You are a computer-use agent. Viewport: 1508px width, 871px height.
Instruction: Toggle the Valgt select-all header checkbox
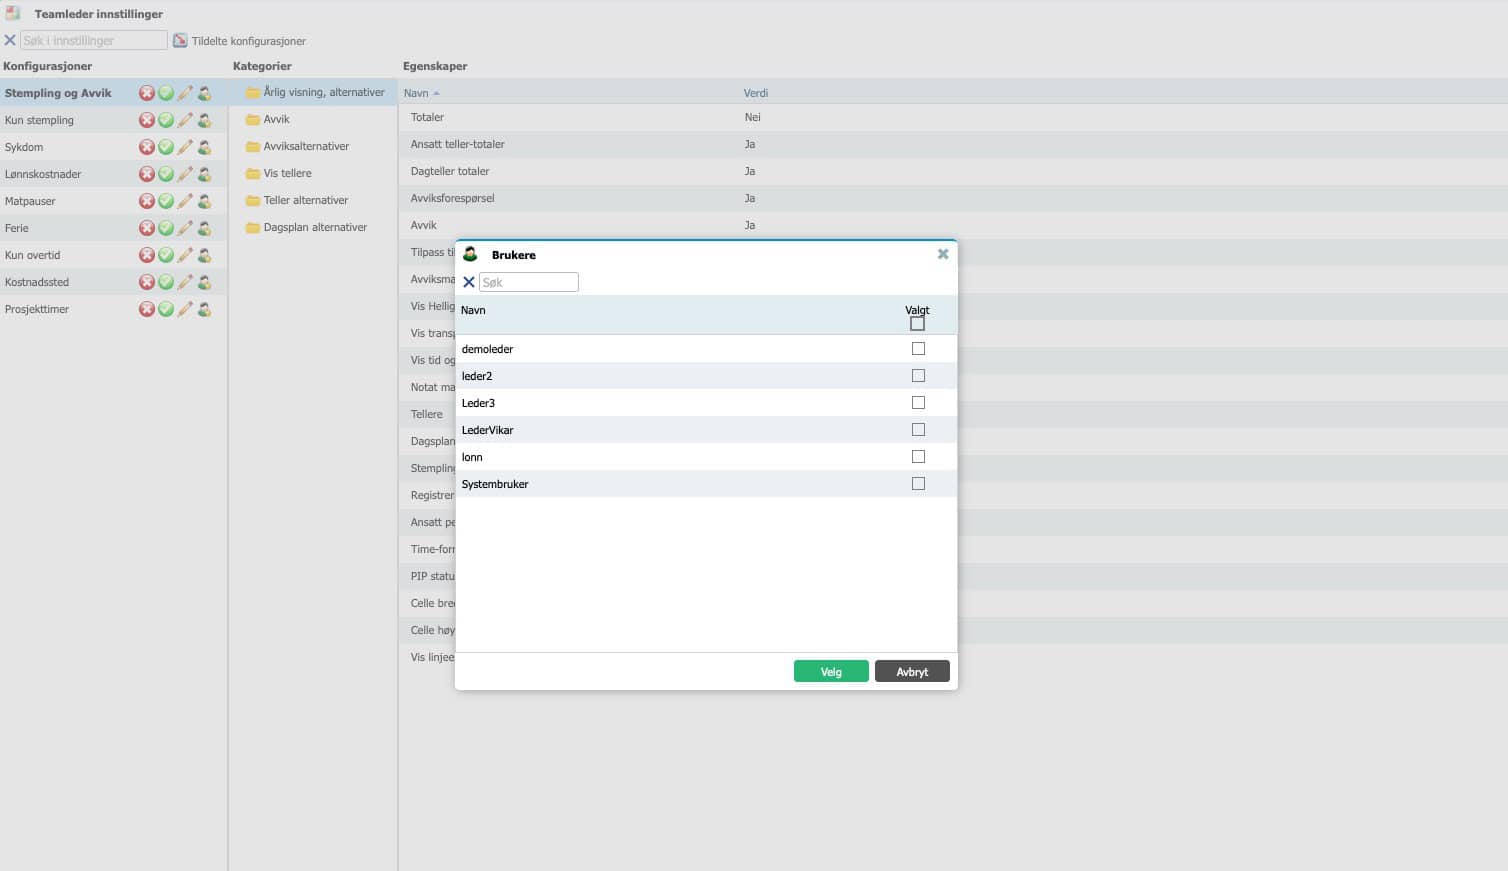pos(917,324)
